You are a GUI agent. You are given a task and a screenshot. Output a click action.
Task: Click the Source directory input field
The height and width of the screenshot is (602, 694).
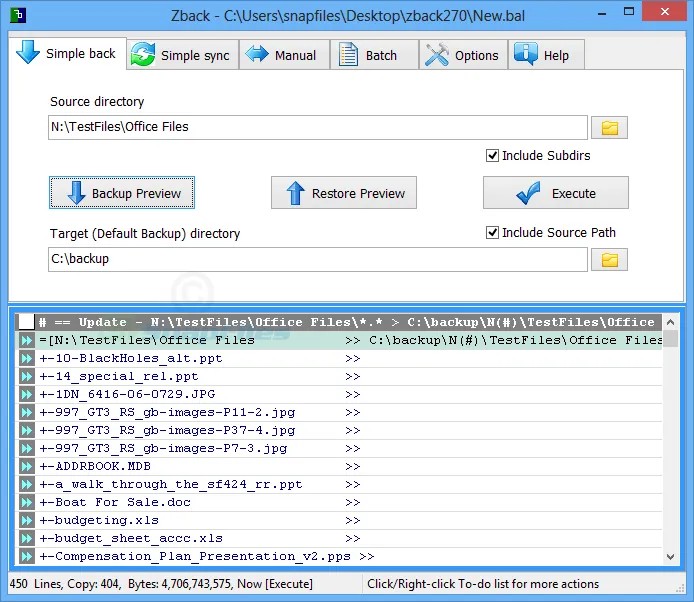click(318, 127)
